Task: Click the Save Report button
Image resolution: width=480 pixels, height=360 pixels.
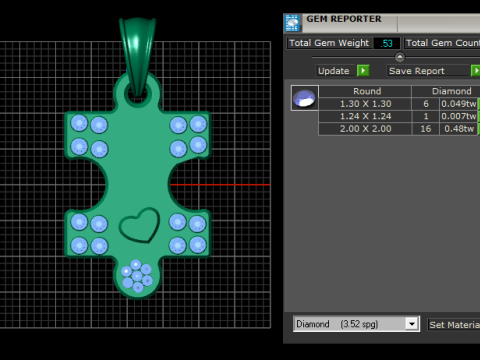Action: point(428,71)
